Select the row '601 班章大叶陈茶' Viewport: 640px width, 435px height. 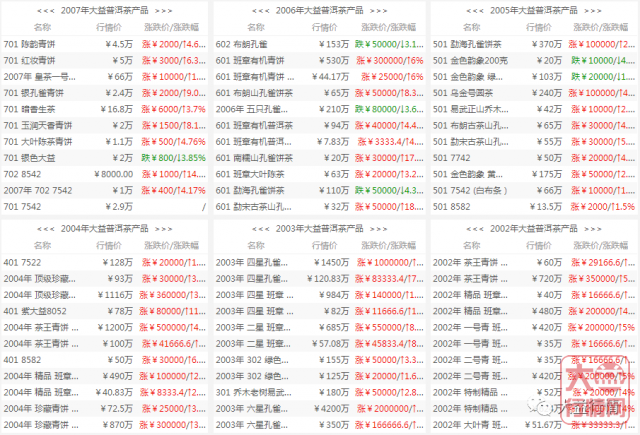[319, 174]
